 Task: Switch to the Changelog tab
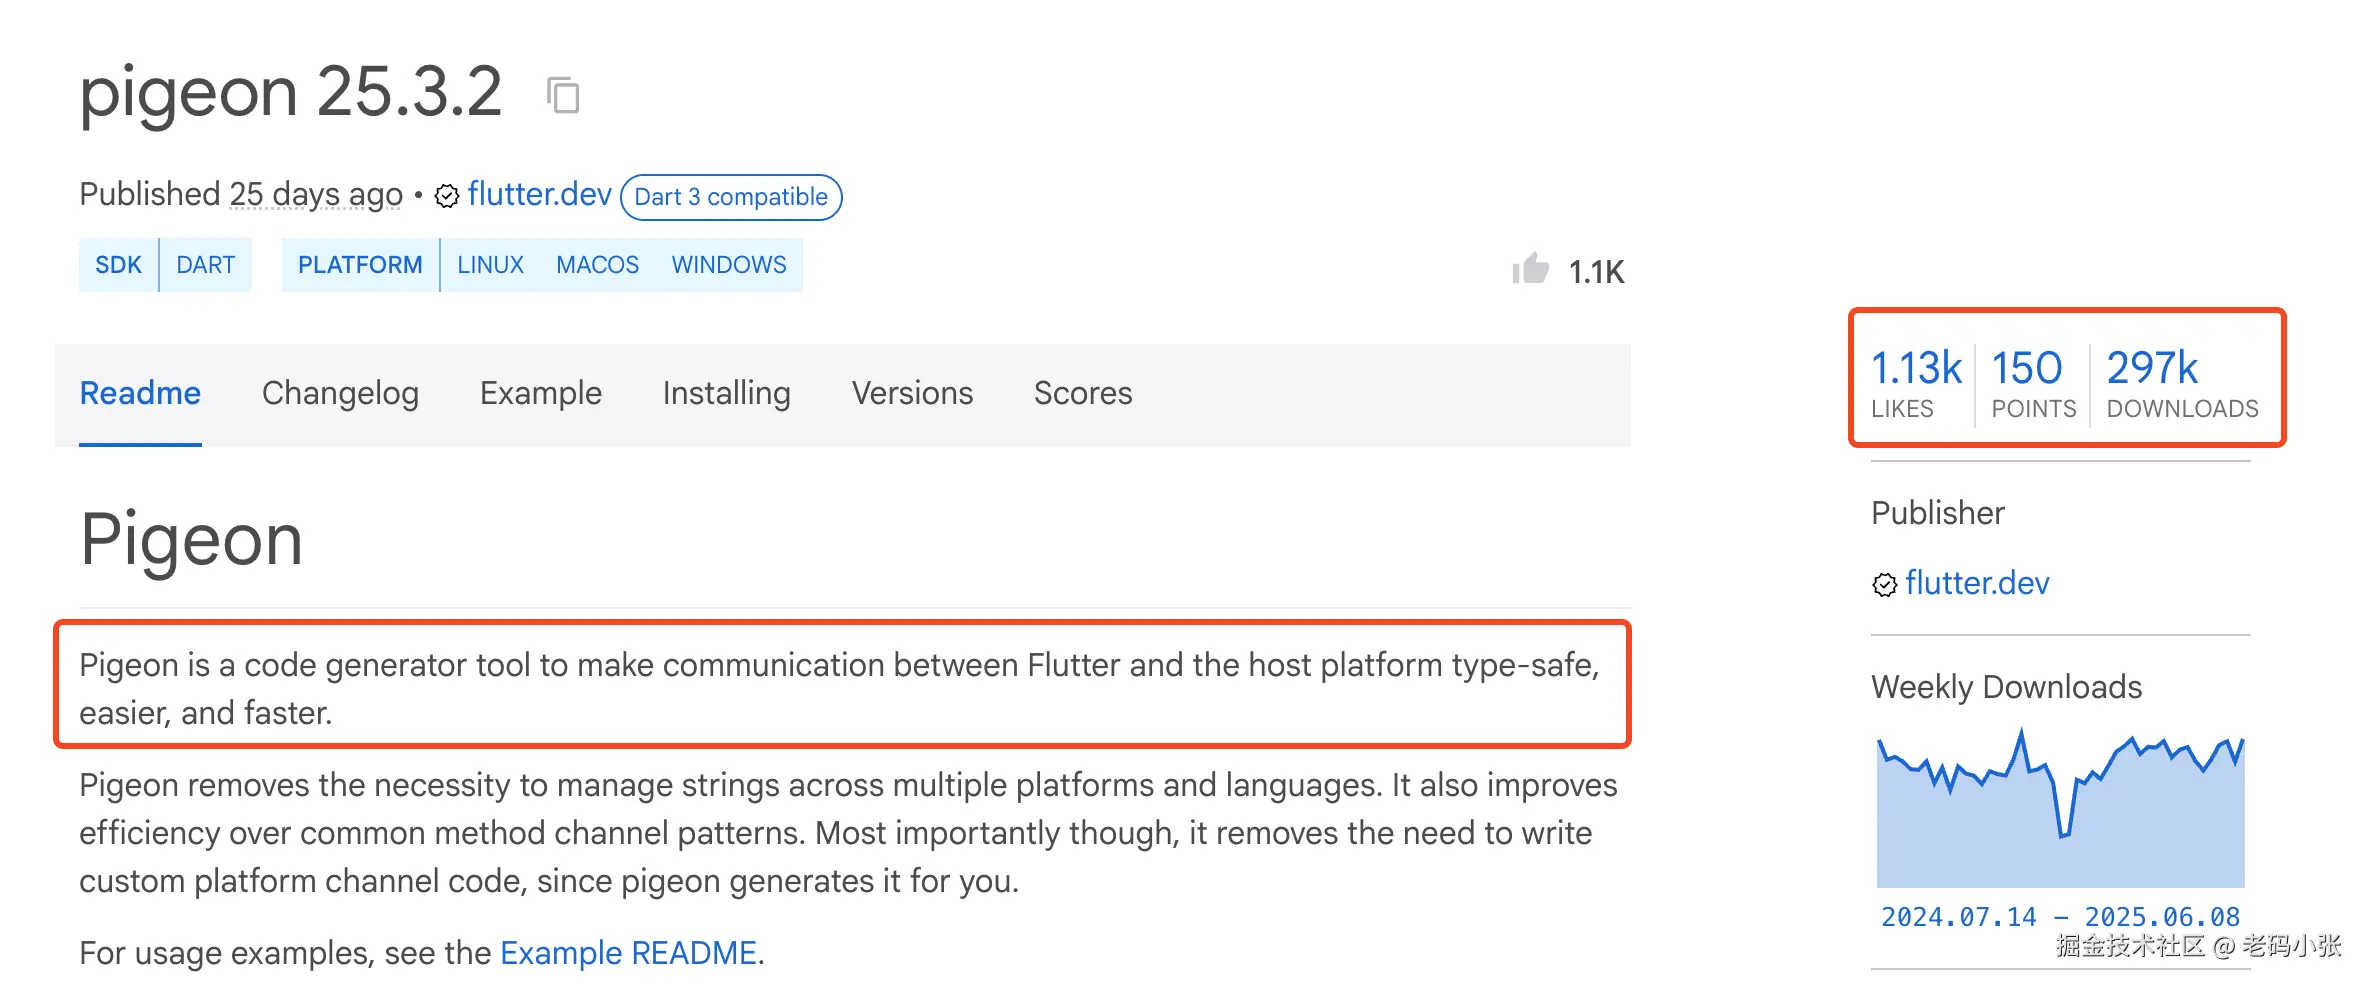tap(340, 393)
